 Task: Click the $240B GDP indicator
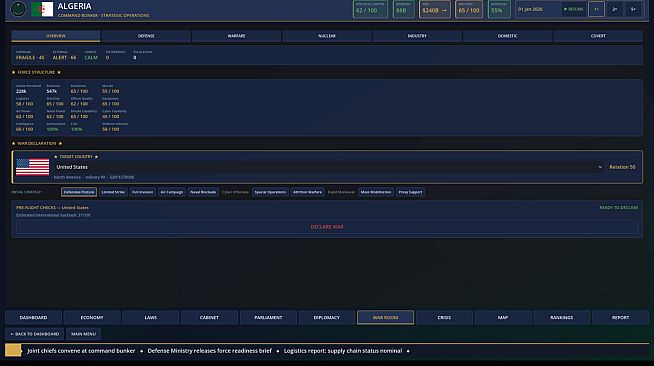pos(435,9)
